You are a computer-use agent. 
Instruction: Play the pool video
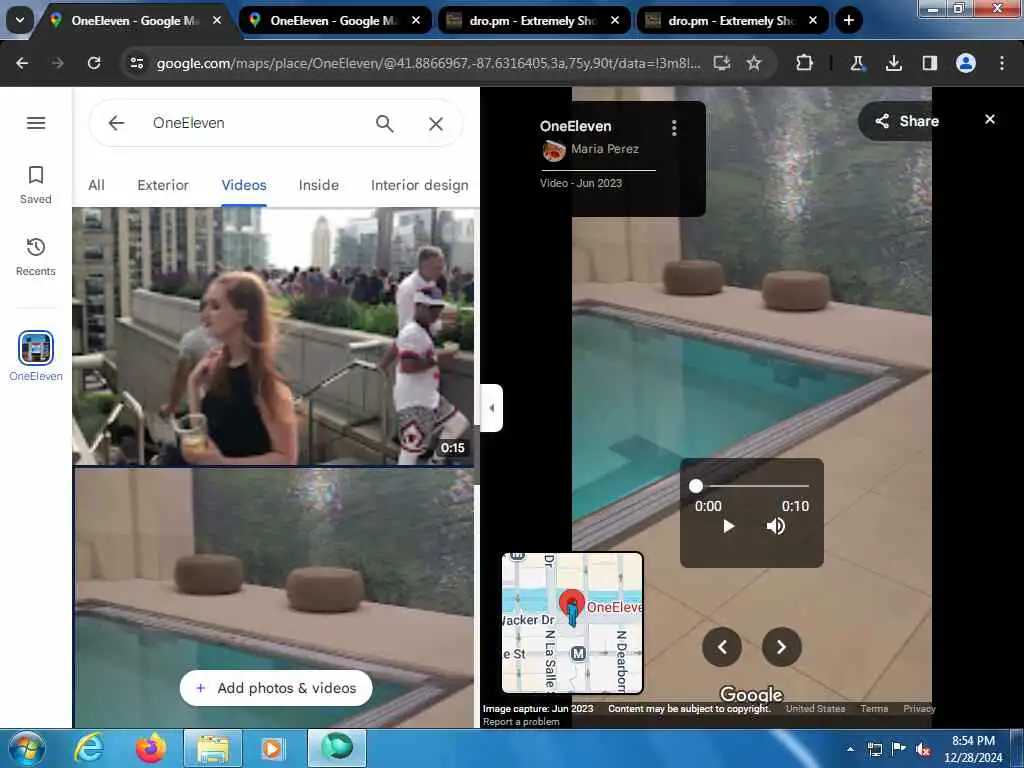tap(729, 526)
